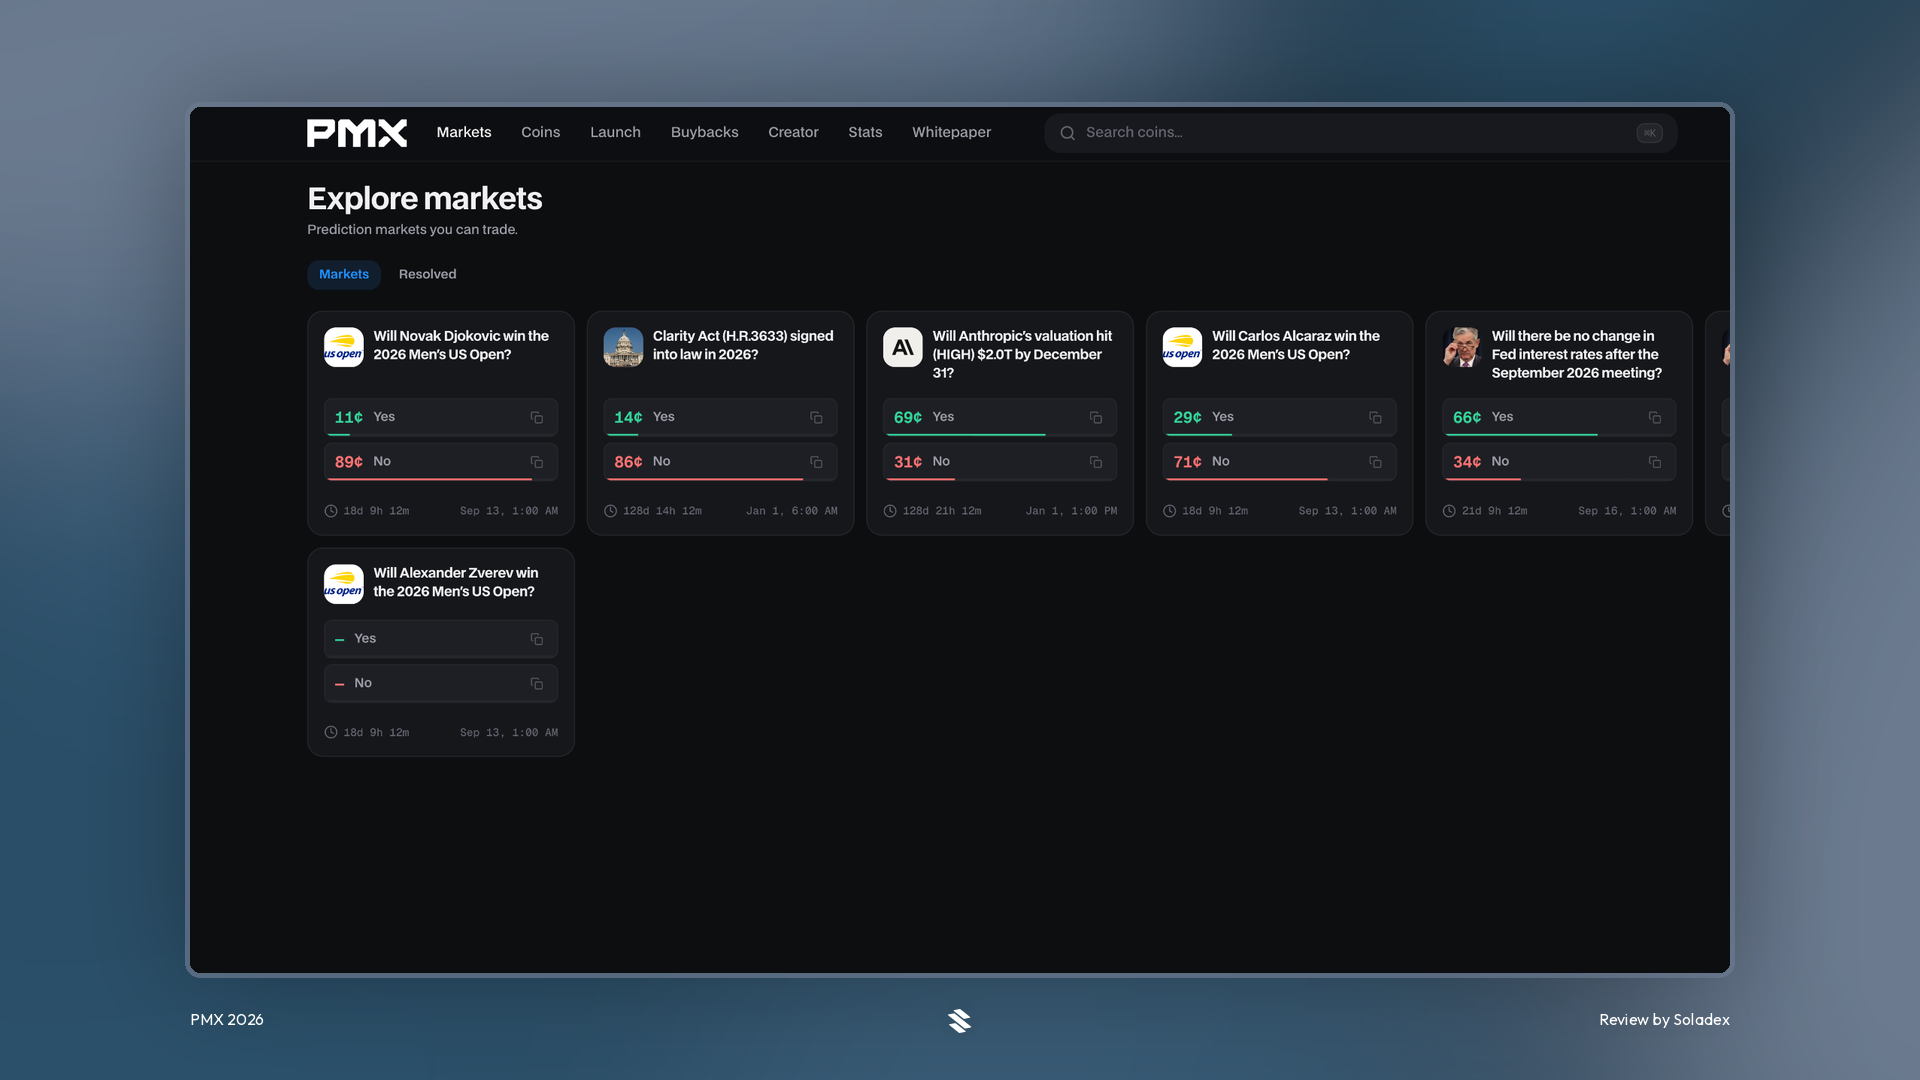
Task: Open the Whitepaper link
Action: [951, 132]
